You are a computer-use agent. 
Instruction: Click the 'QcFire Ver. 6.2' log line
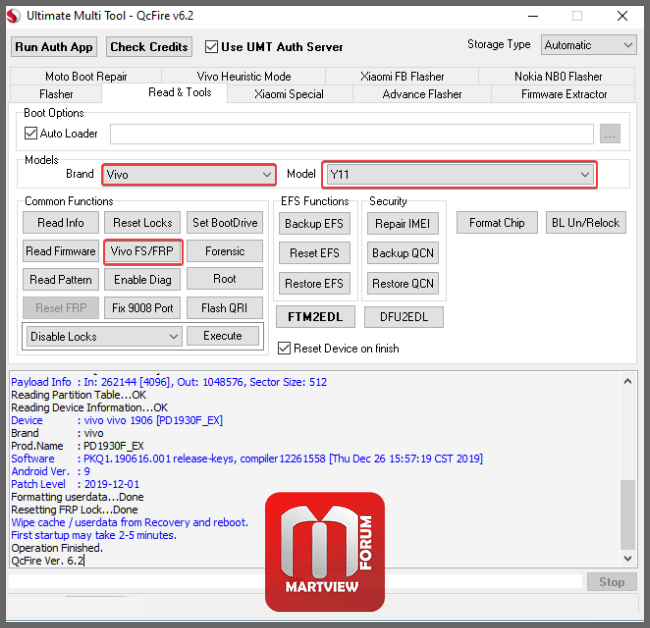48,561
